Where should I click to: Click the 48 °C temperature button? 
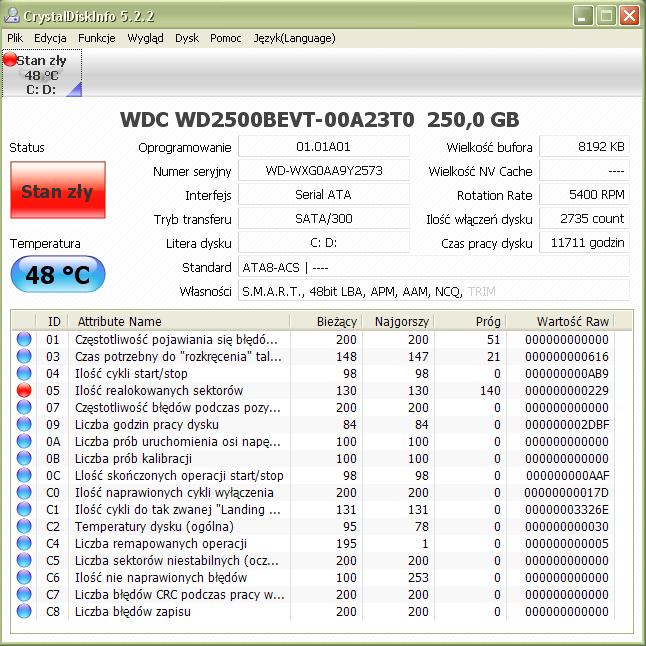[58, 274]
